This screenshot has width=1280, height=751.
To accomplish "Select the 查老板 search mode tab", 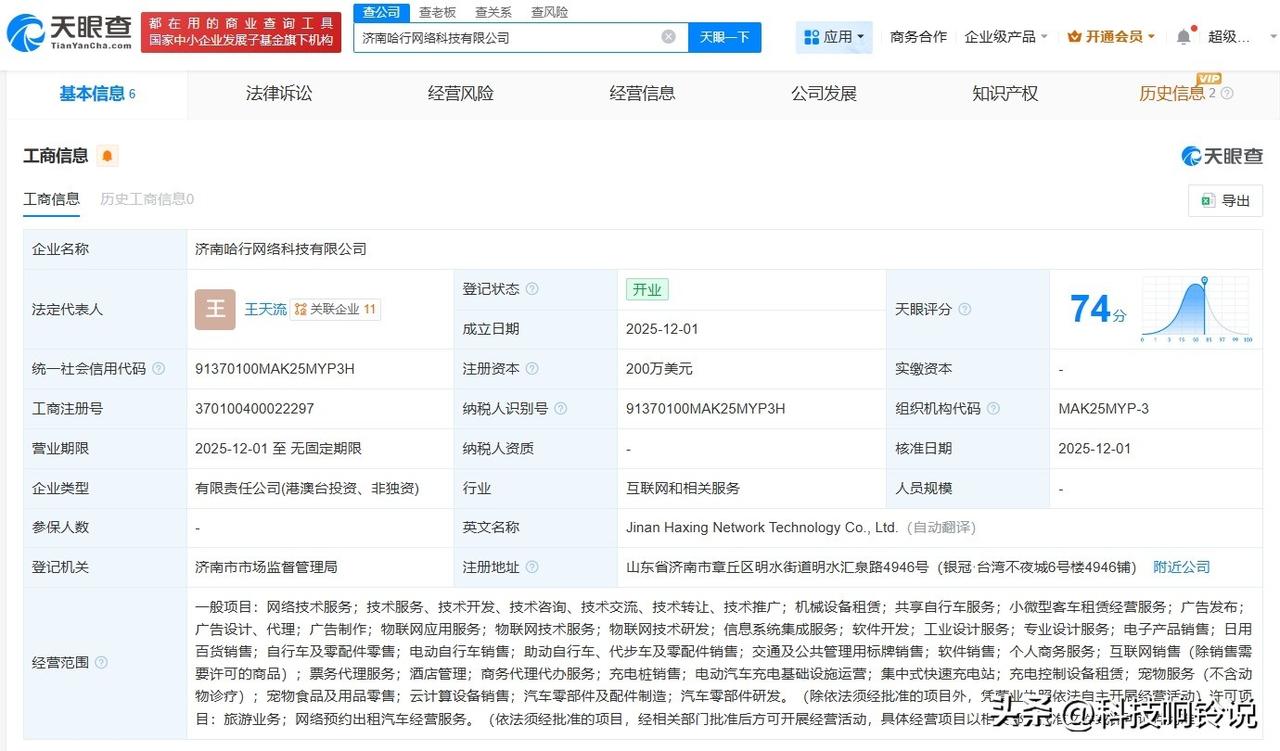I will 437,12.
